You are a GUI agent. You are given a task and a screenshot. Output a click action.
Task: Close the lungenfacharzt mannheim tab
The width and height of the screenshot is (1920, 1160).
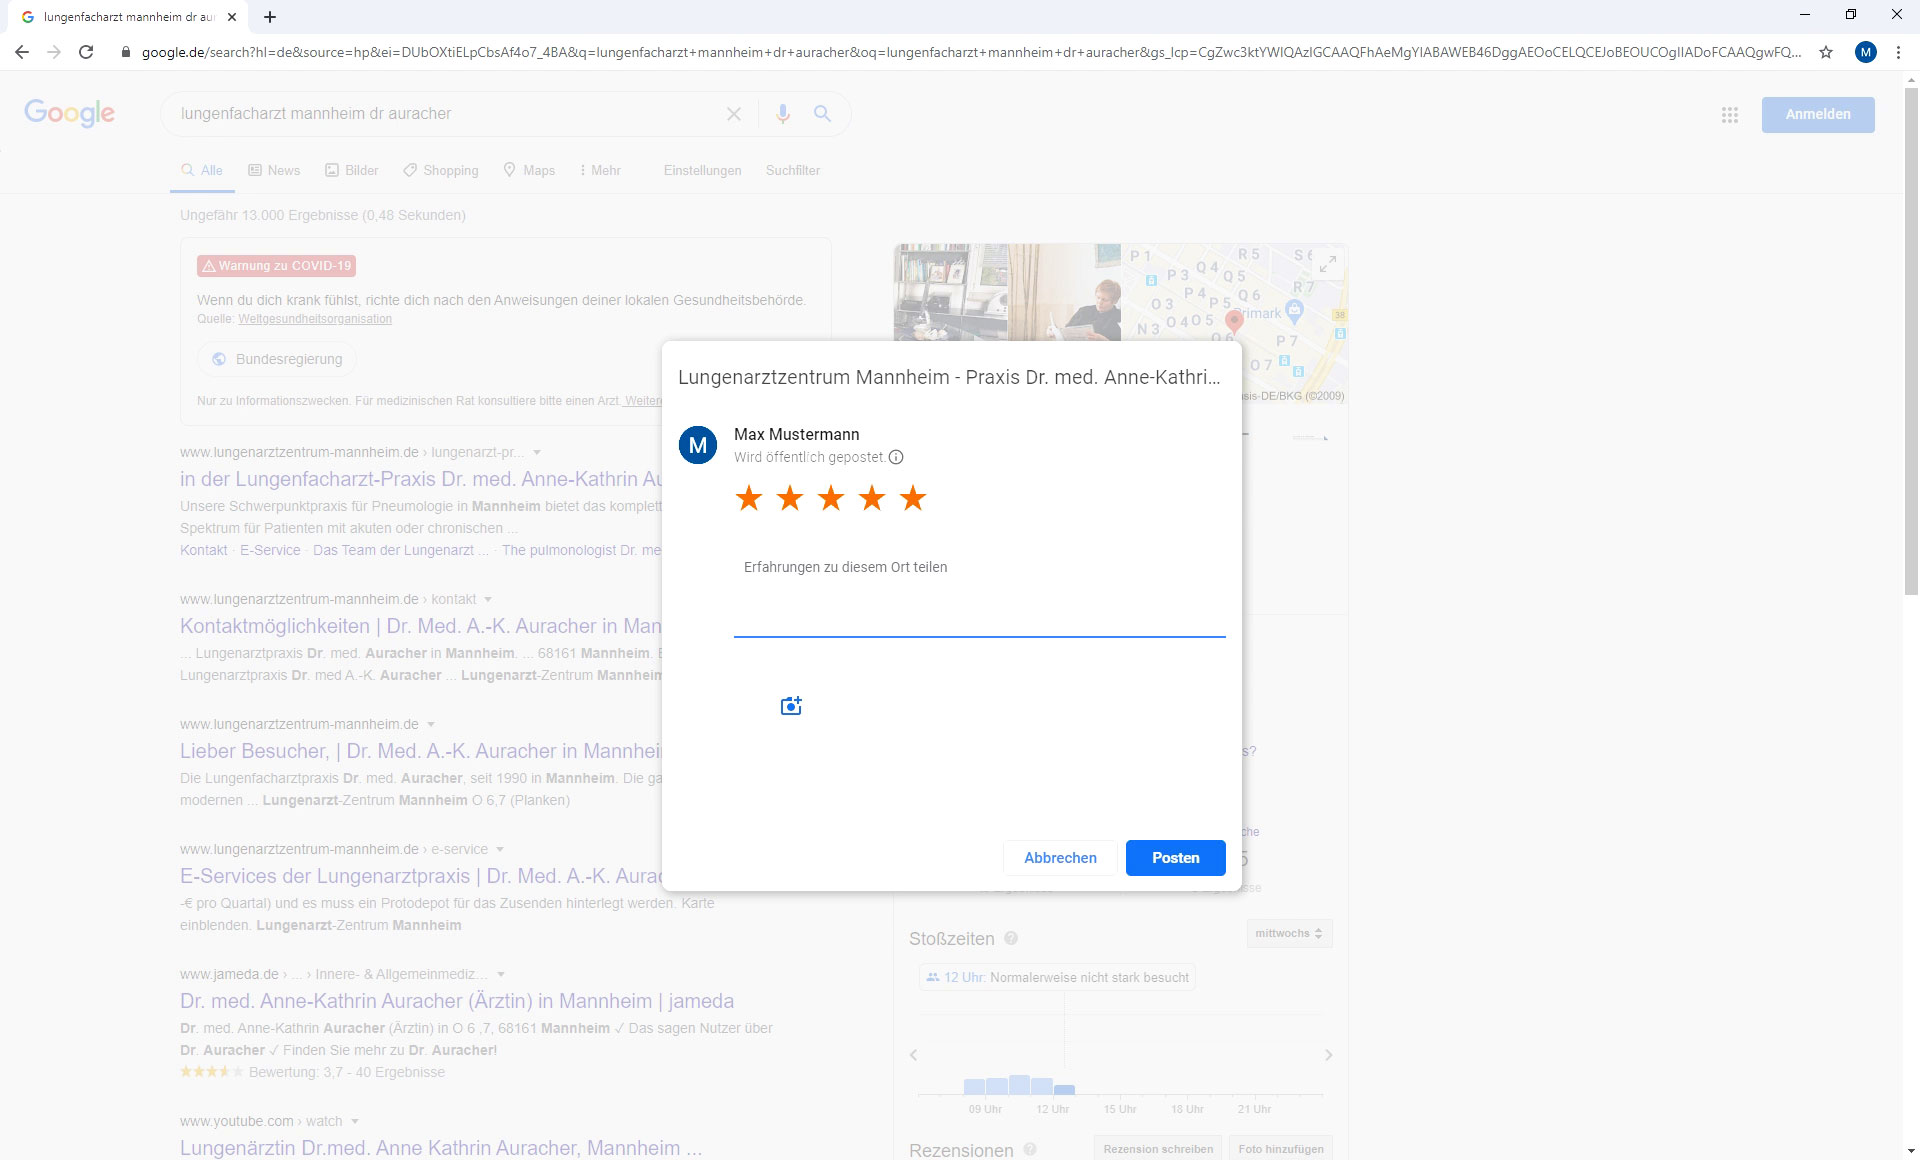click(232, 17)
